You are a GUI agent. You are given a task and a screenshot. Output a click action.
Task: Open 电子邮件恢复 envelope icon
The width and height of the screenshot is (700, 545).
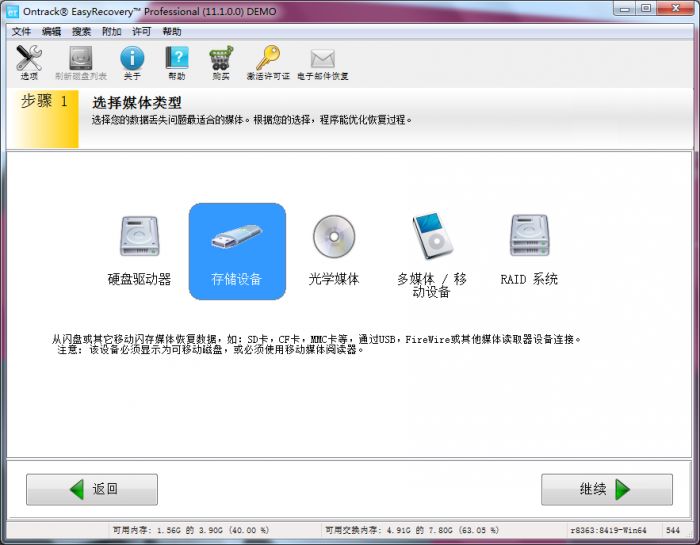(x=322, y=60)
